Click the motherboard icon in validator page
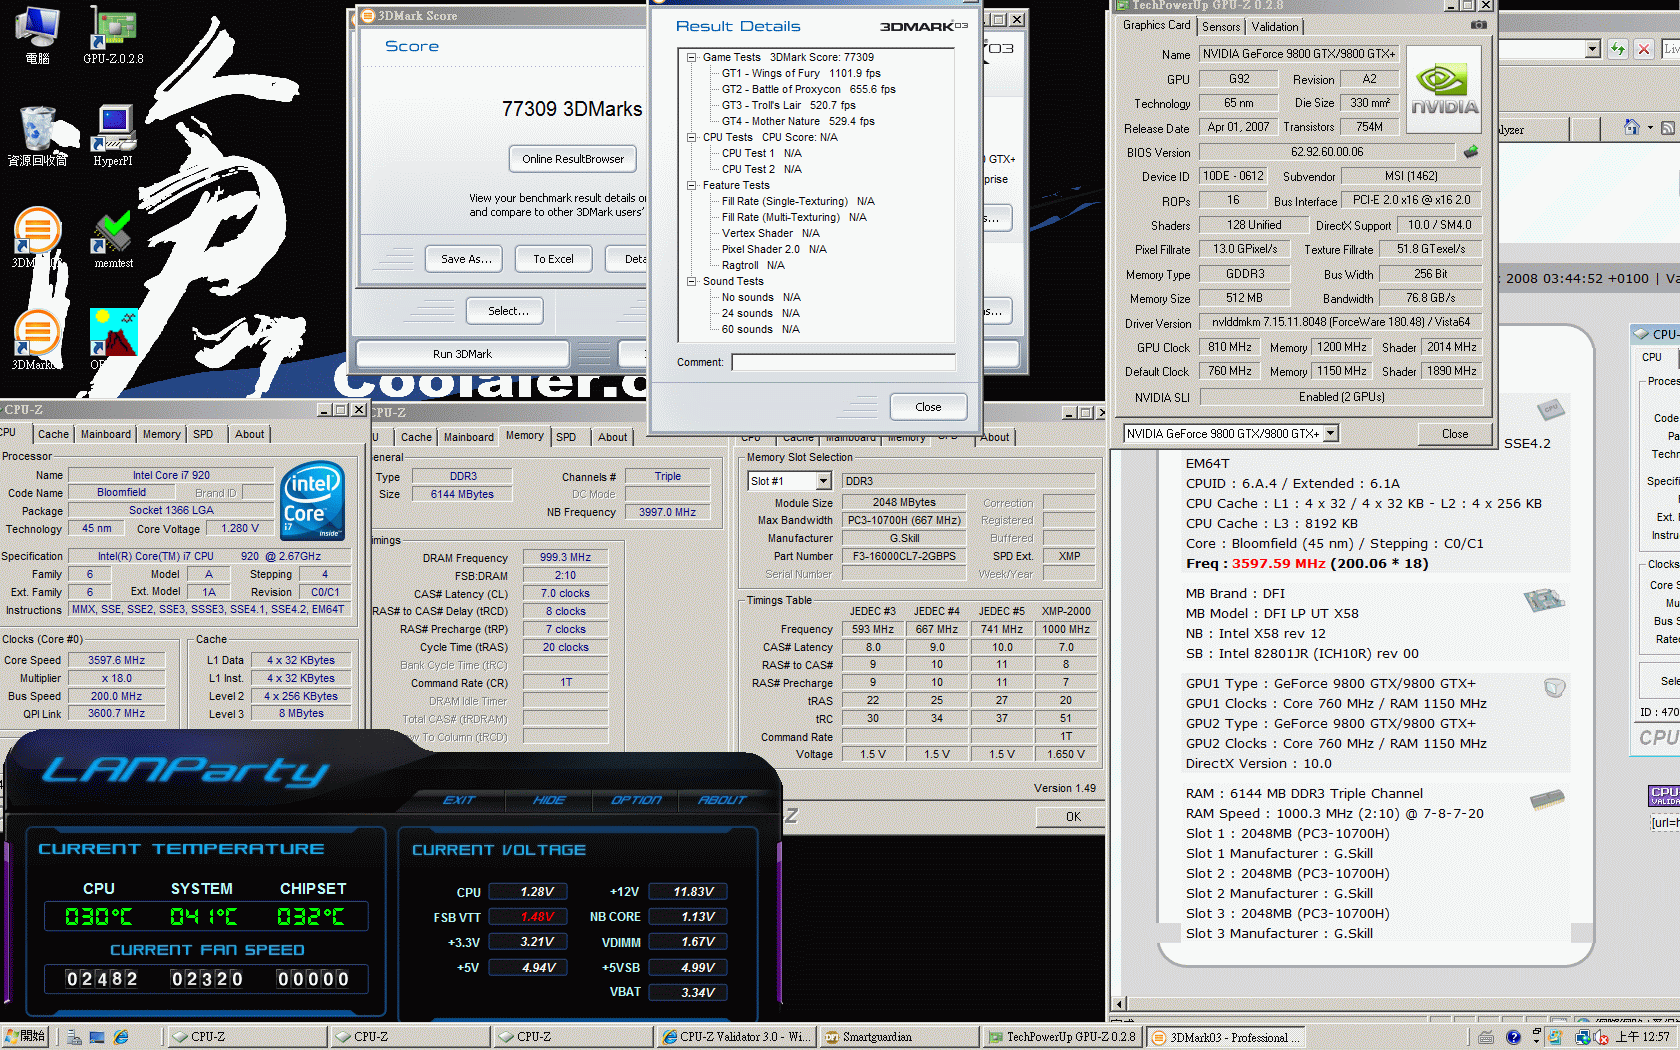The image size is (1680, 1050). click(1544, 599)
